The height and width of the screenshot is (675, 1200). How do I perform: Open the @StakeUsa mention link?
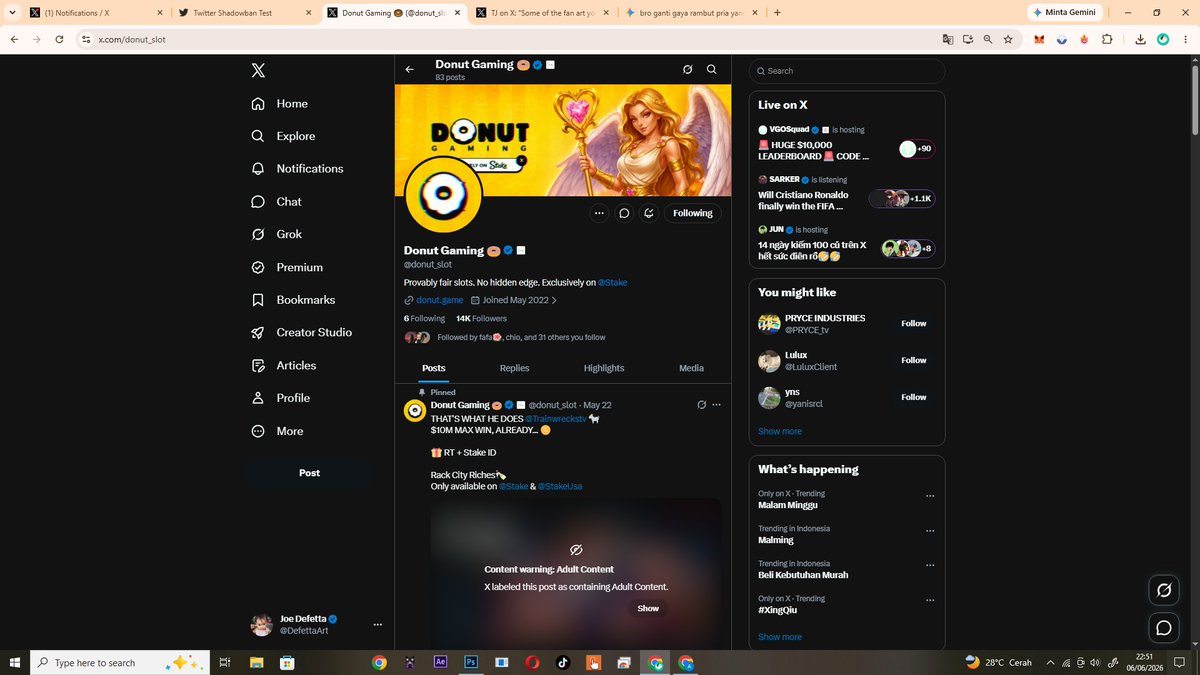tap(560, 486)
